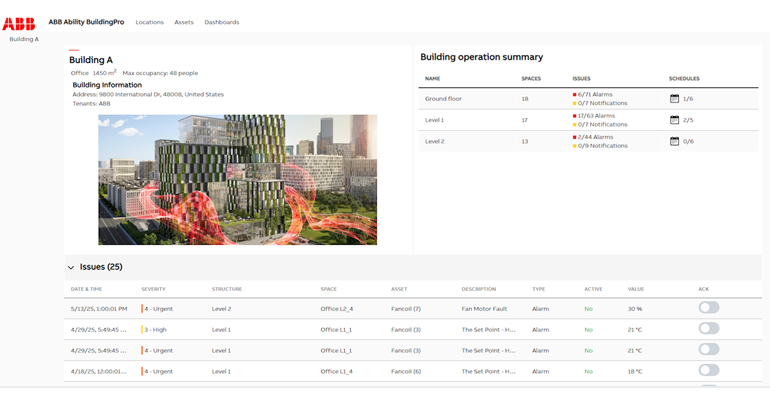Screen dimensions: 770x400
Task: Select Office L2_4 space cell
Action: 337,309
